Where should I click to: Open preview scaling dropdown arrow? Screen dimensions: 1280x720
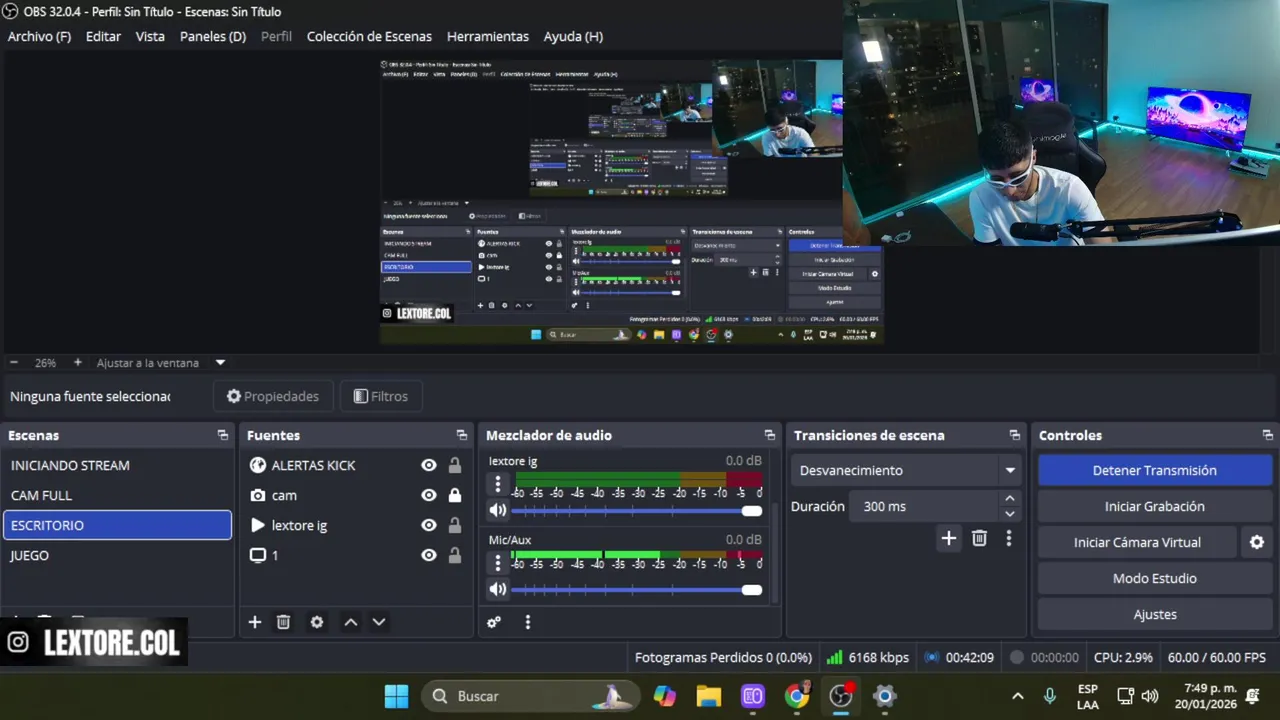tap(221, 362)
